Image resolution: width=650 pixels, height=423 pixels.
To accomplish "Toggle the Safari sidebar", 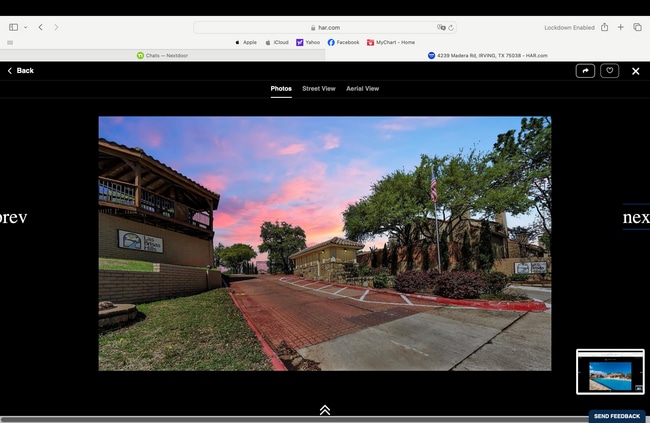I will pyautogui.click(x=13, y=27).
